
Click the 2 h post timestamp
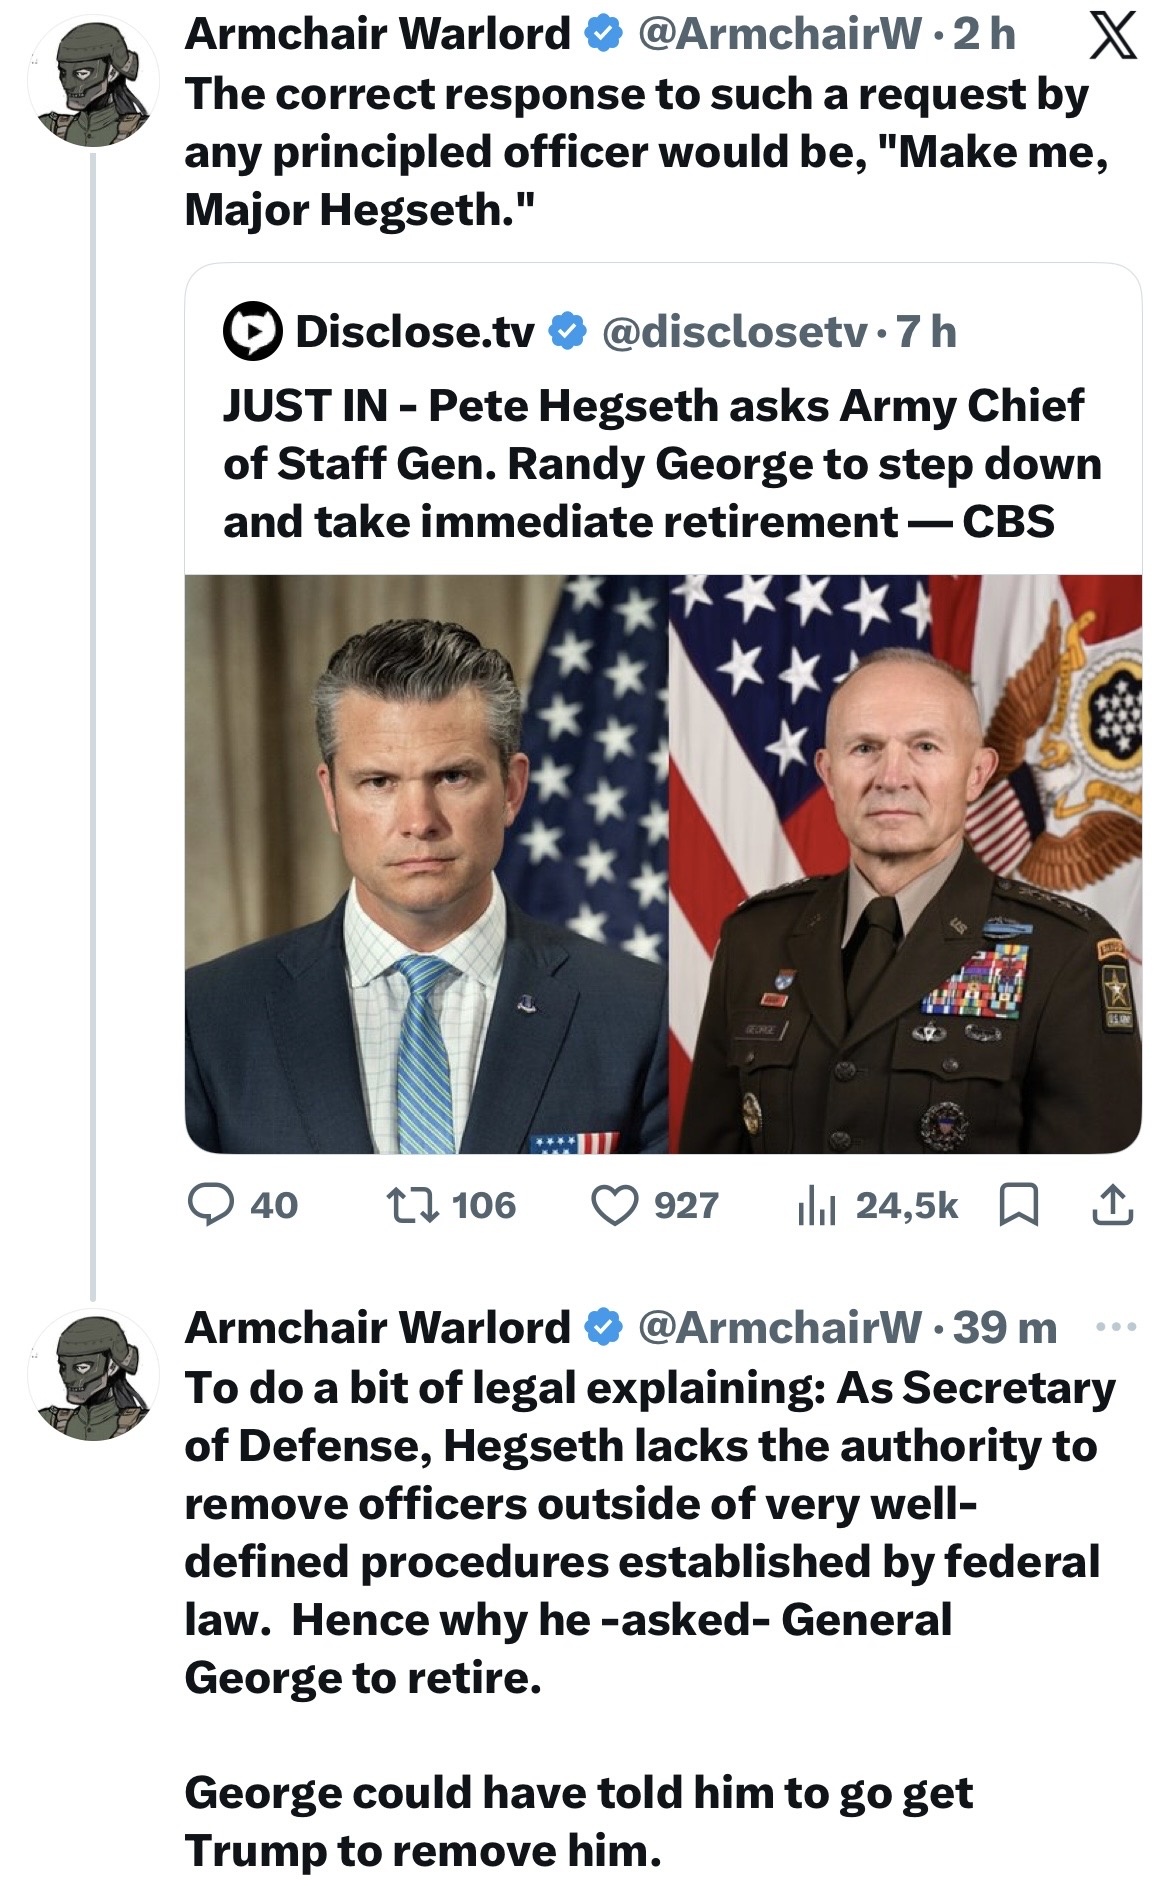(x=983, y=34)
